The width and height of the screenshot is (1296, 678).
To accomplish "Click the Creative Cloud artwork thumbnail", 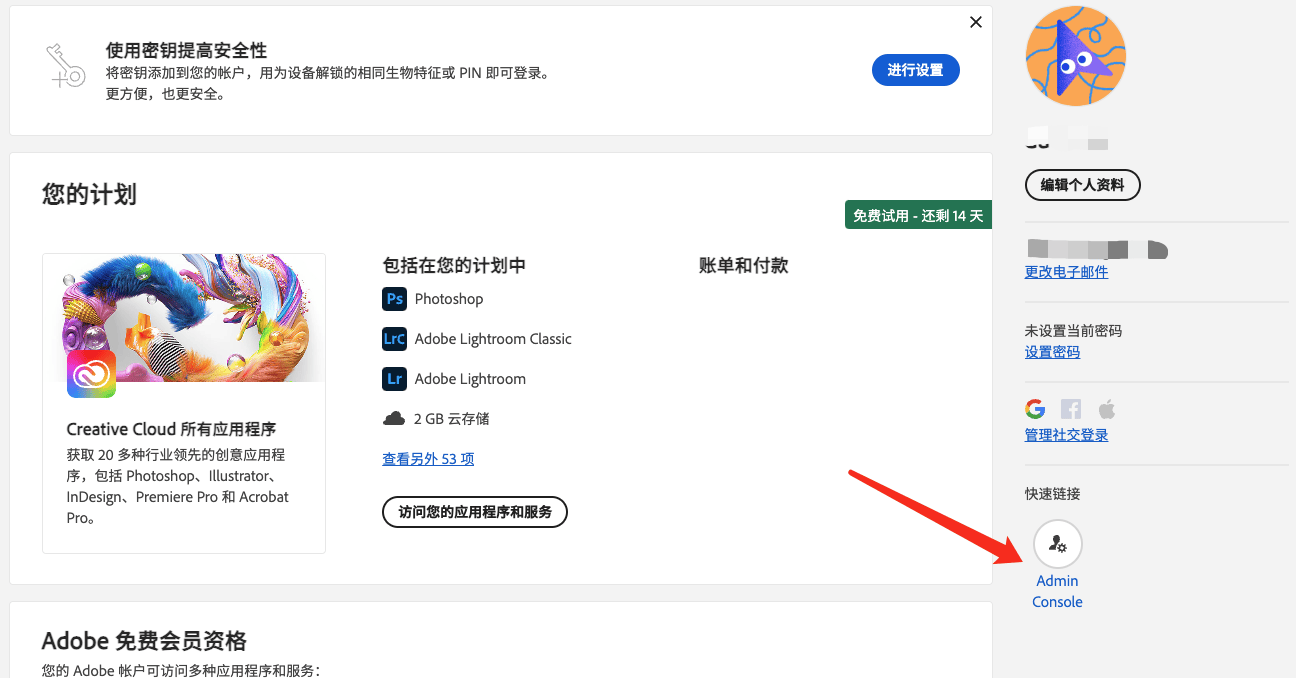I will [184, 318].
